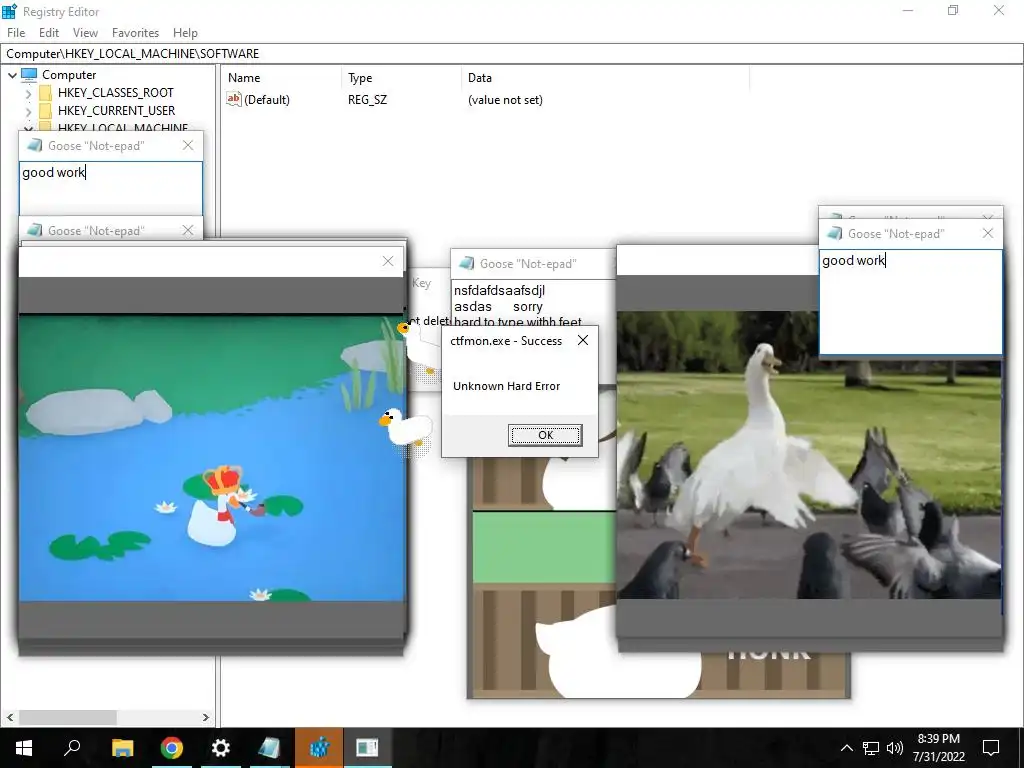This screenshot has width=1024, height=768.
Task: Click the goose and pigeons photo
Action: 809,455
